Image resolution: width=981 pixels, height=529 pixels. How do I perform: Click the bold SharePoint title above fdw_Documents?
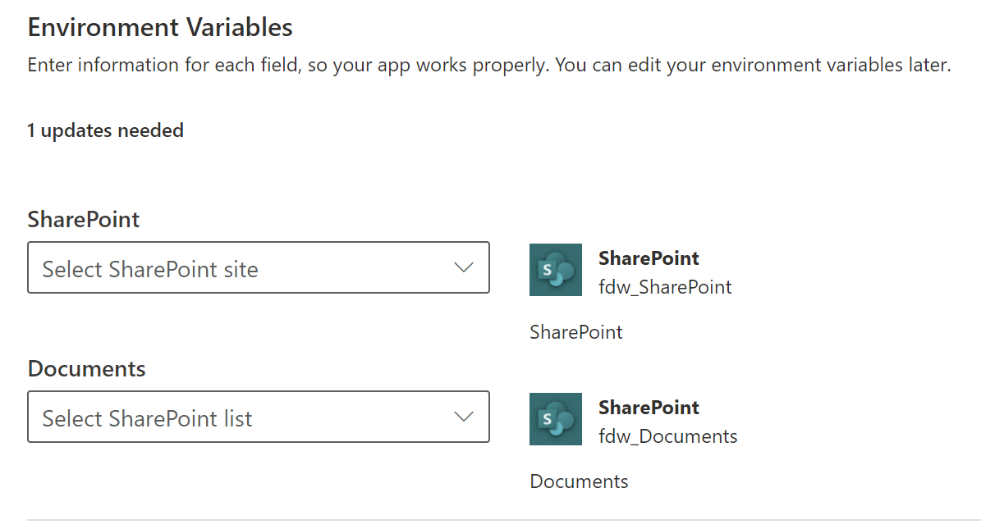[x=648, y=407]
